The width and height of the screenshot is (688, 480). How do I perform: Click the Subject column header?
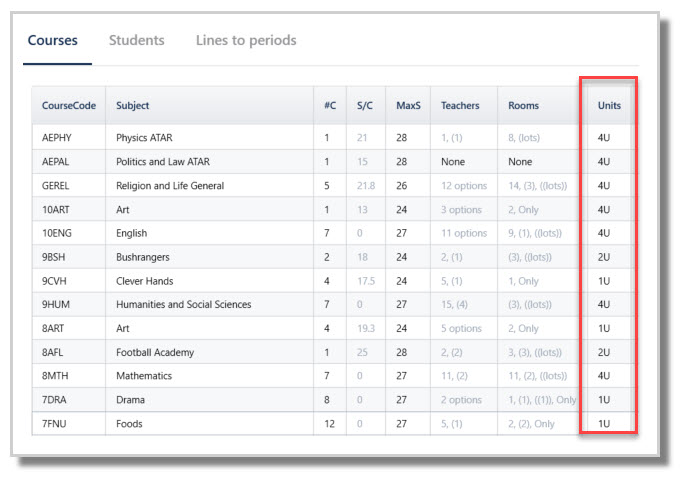point(133,106)
